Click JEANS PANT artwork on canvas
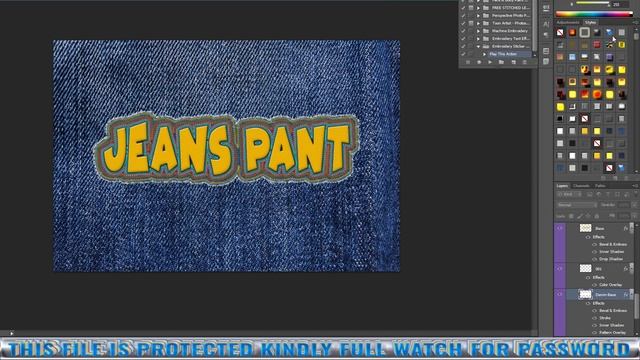 click(227, 148)
